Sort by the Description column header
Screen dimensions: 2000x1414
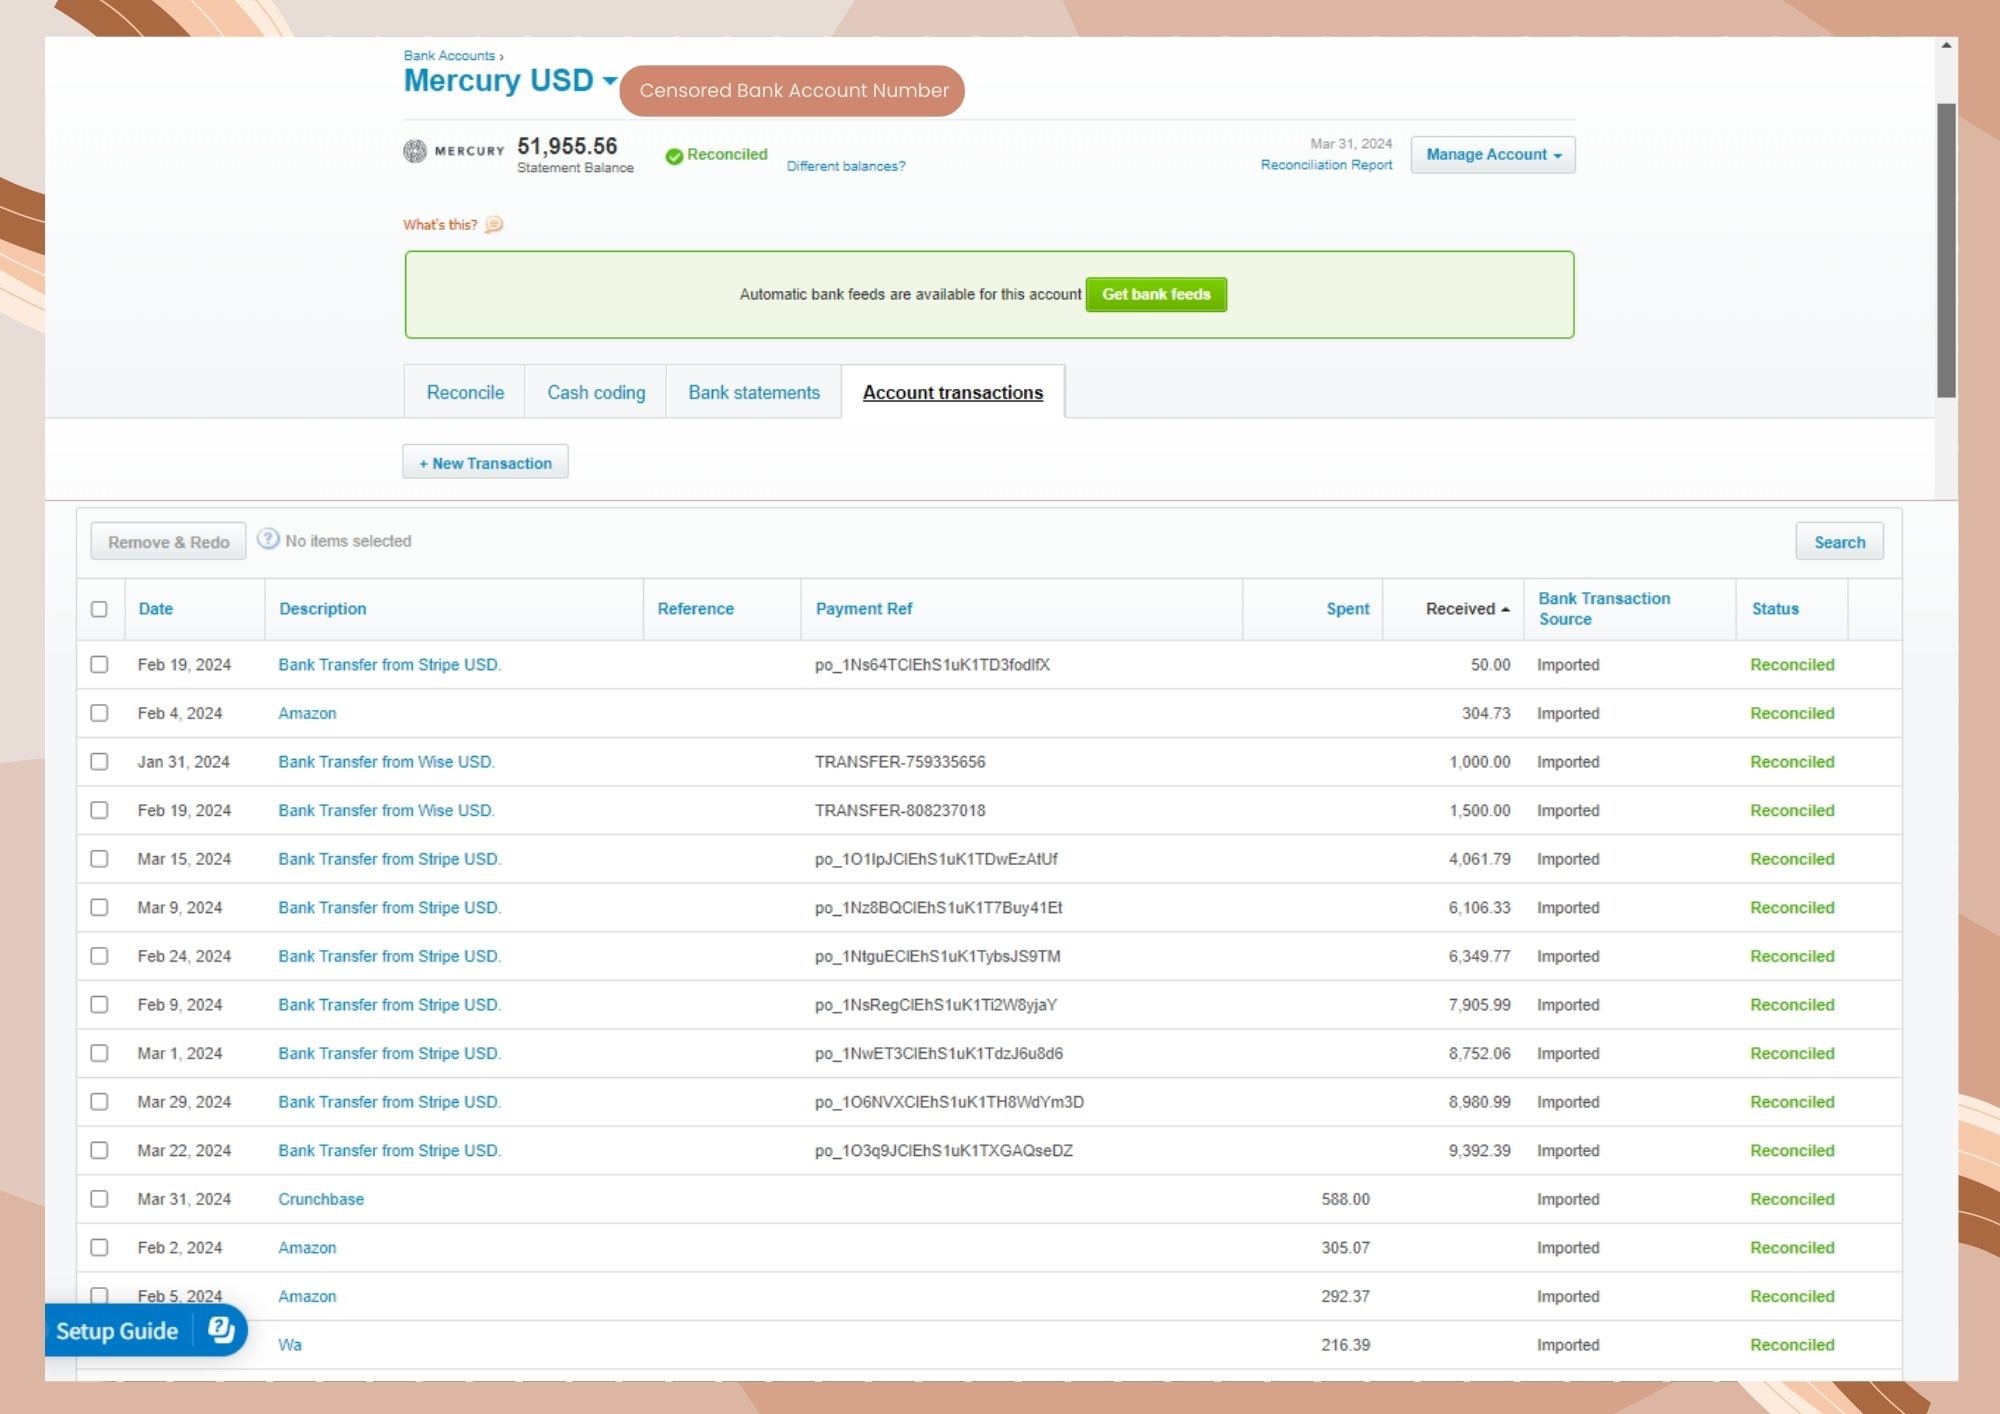click(x=323, y=609)
